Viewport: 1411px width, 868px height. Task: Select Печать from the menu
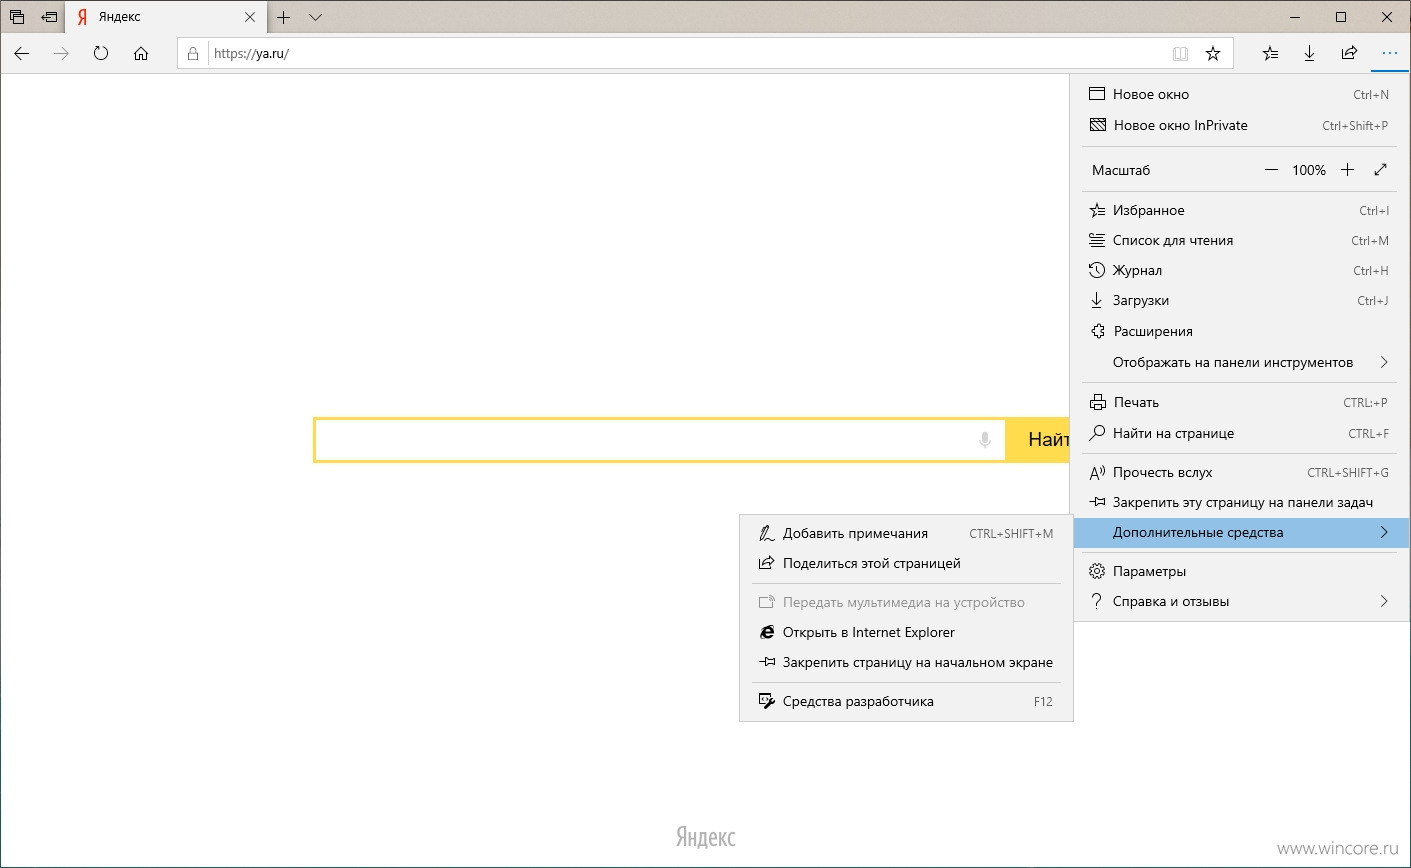pyautogui.click(x=1241, y=402)
